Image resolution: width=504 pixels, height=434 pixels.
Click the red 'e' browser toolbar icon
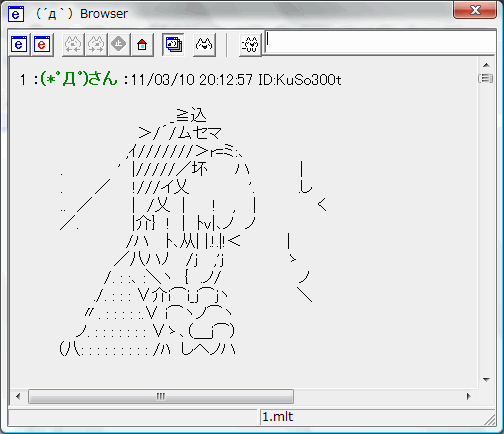pyautogui.click(x=42, y=44)
